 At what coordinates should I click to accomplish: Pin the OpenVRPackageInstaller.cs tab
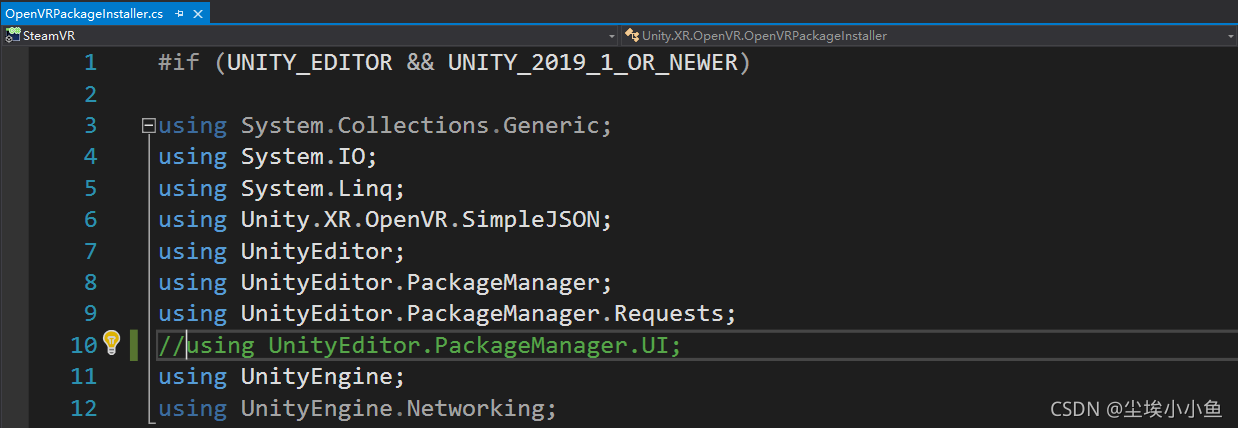point(178,14)
